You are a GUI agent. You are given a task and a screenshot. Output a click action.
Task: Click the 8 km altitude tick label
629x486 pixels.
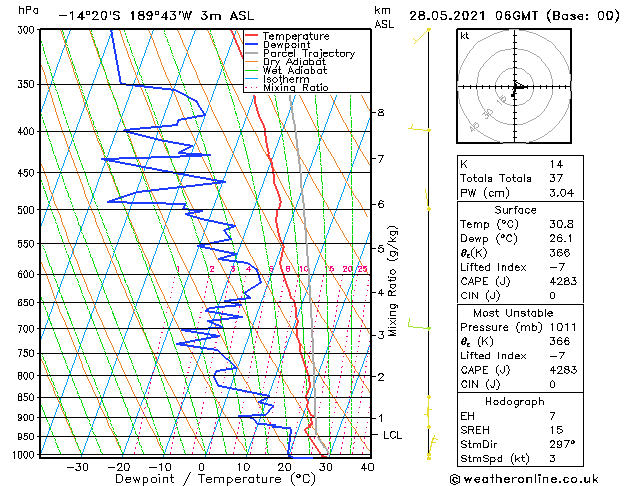pos(381,112)
